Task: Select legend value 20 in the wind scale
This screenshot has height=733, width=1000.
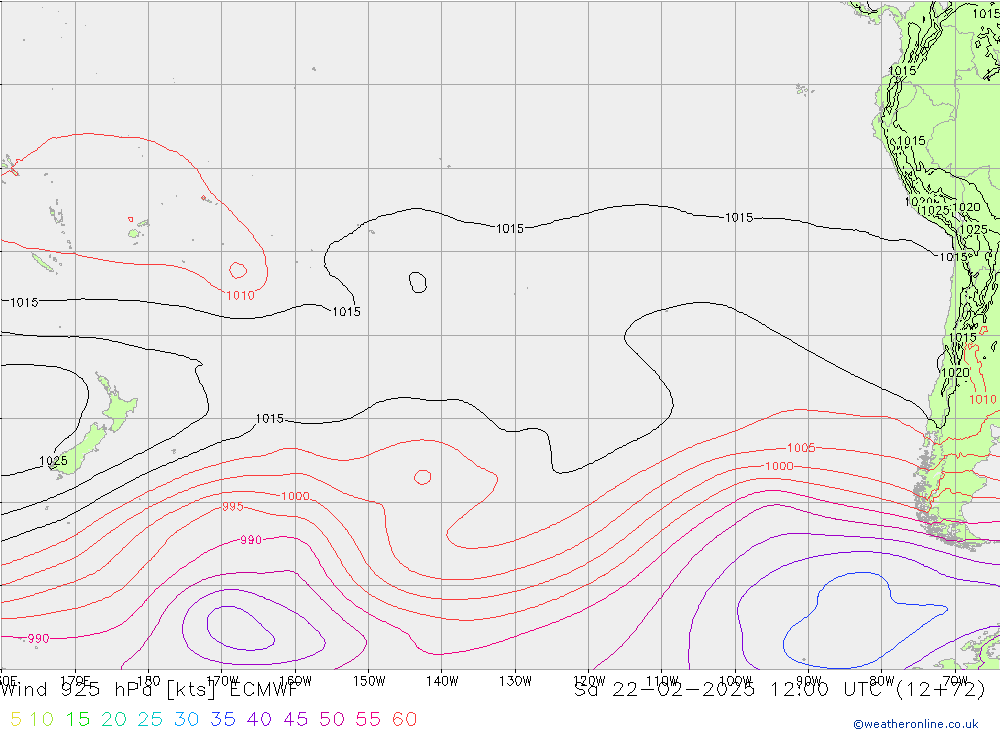Action: tap(114, 720)
